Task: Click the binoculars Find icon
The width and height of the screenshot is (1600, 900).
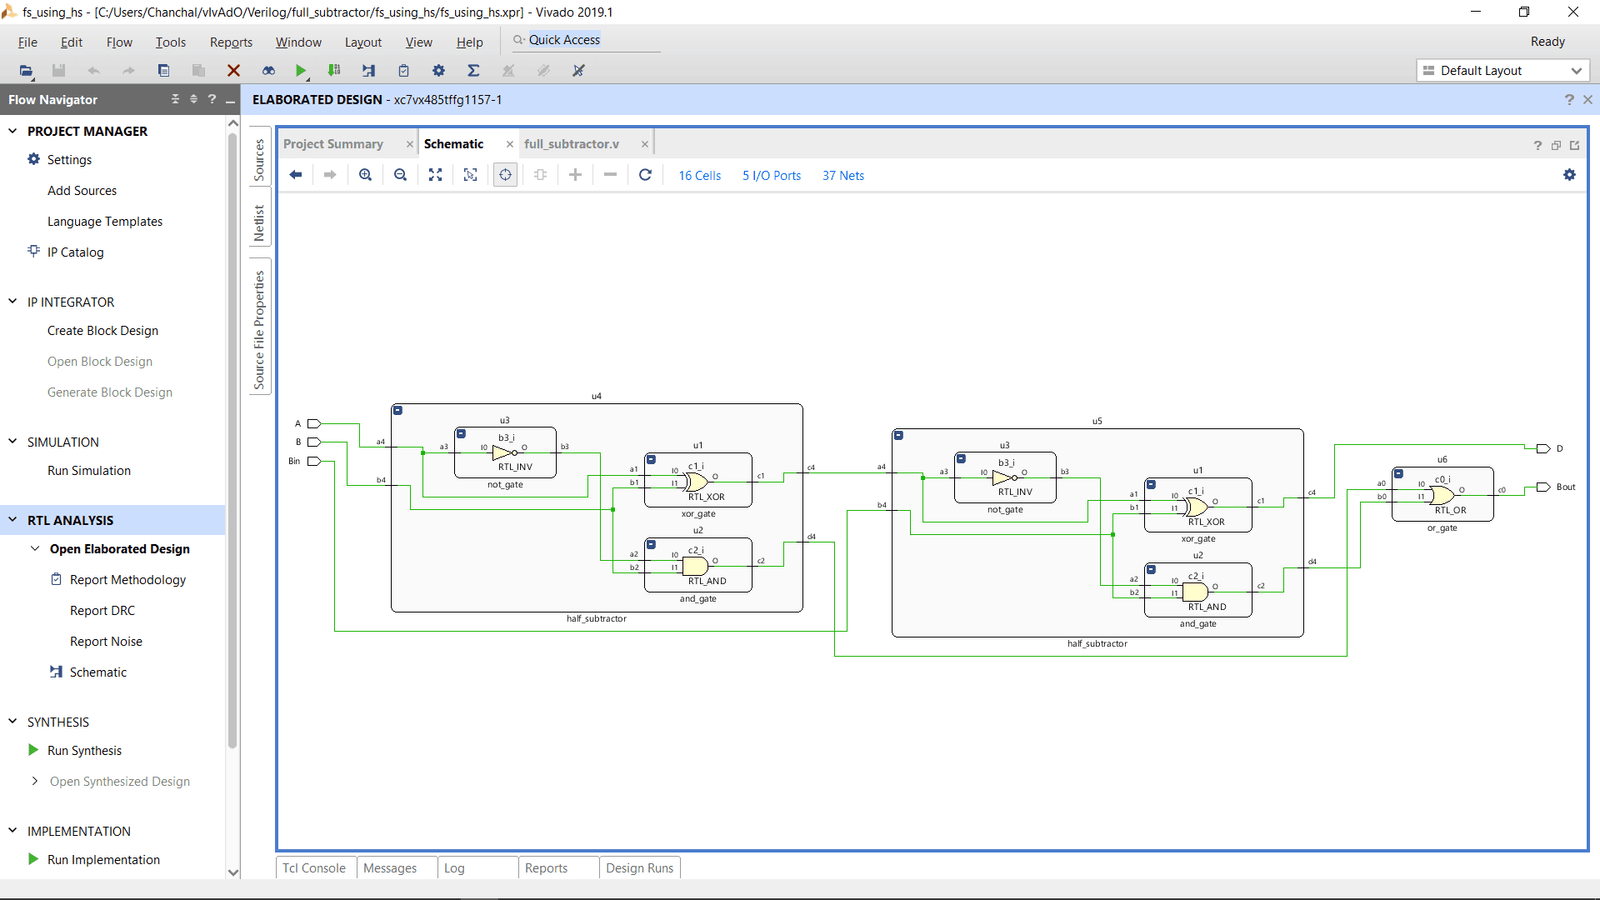Action: (x=268, y=70)
